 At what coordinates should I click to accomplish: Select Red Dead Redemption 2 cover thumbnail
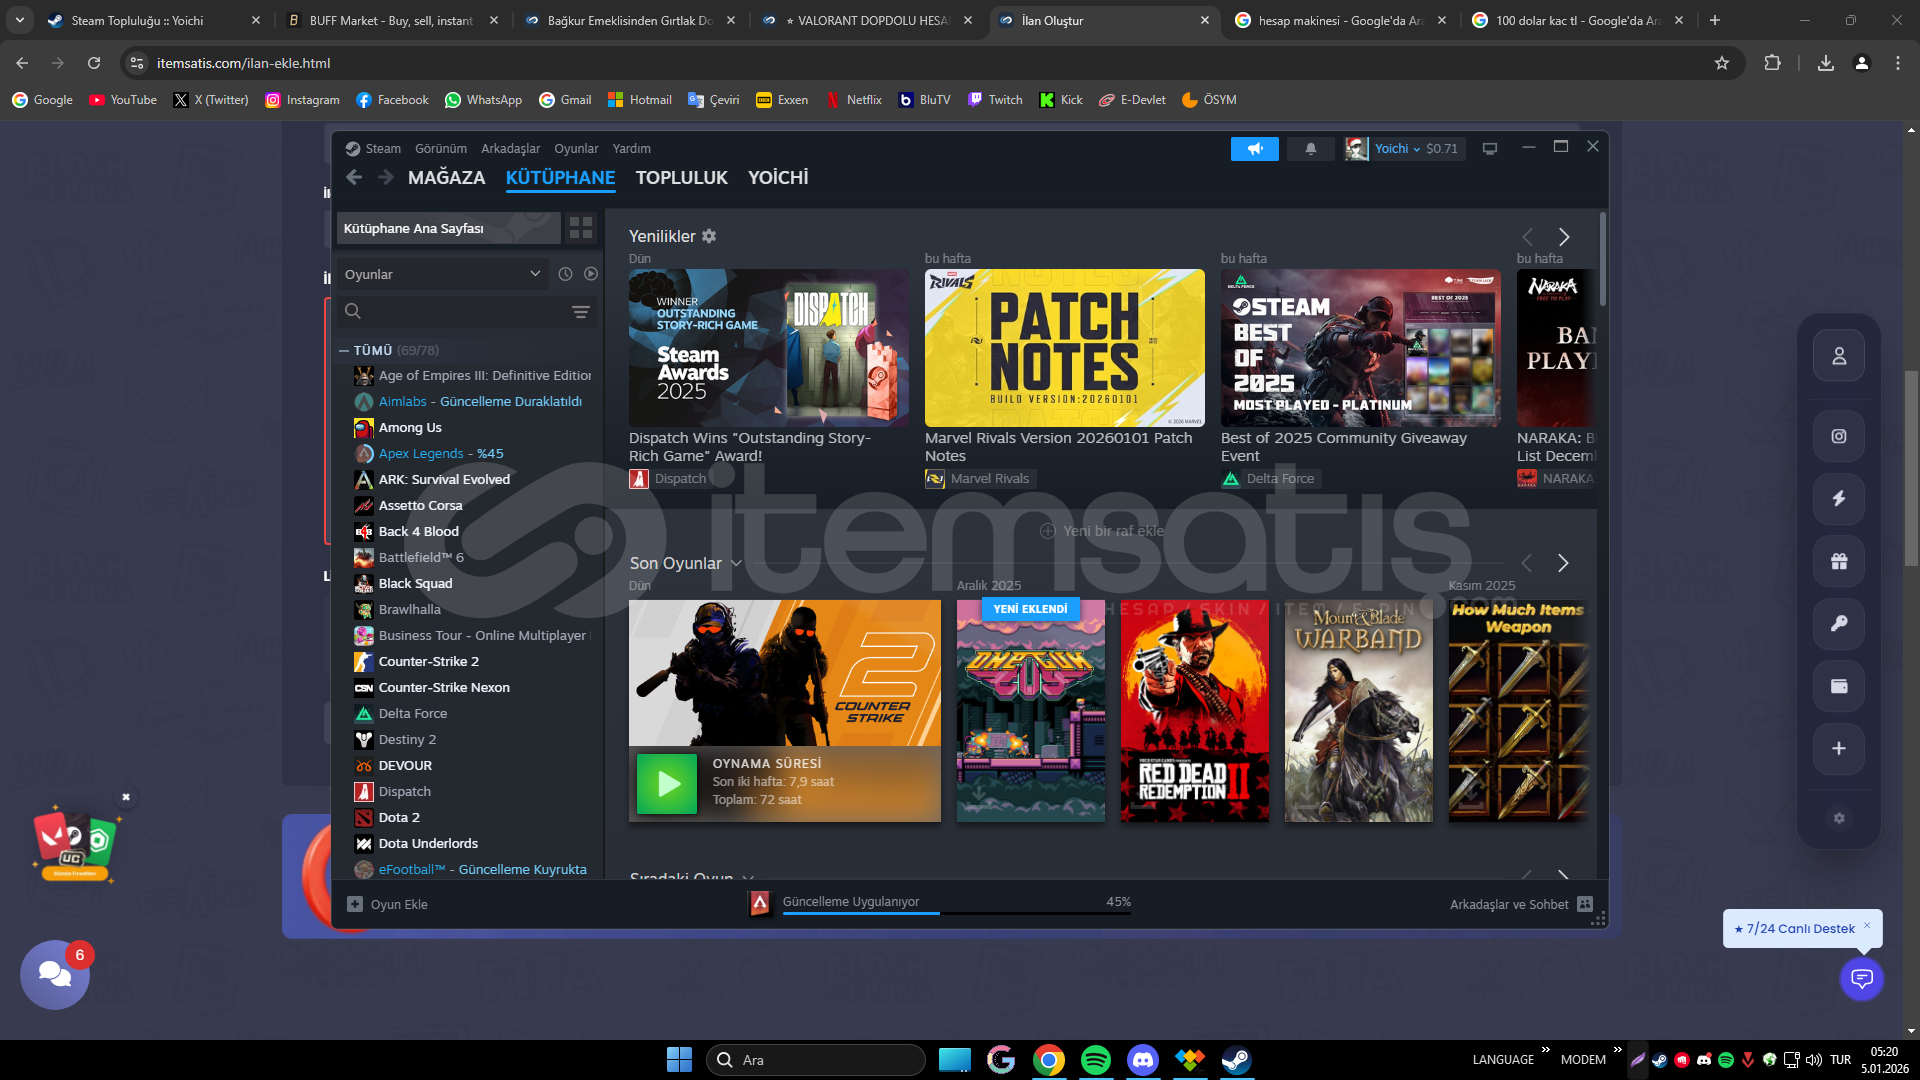[1194, 711]
